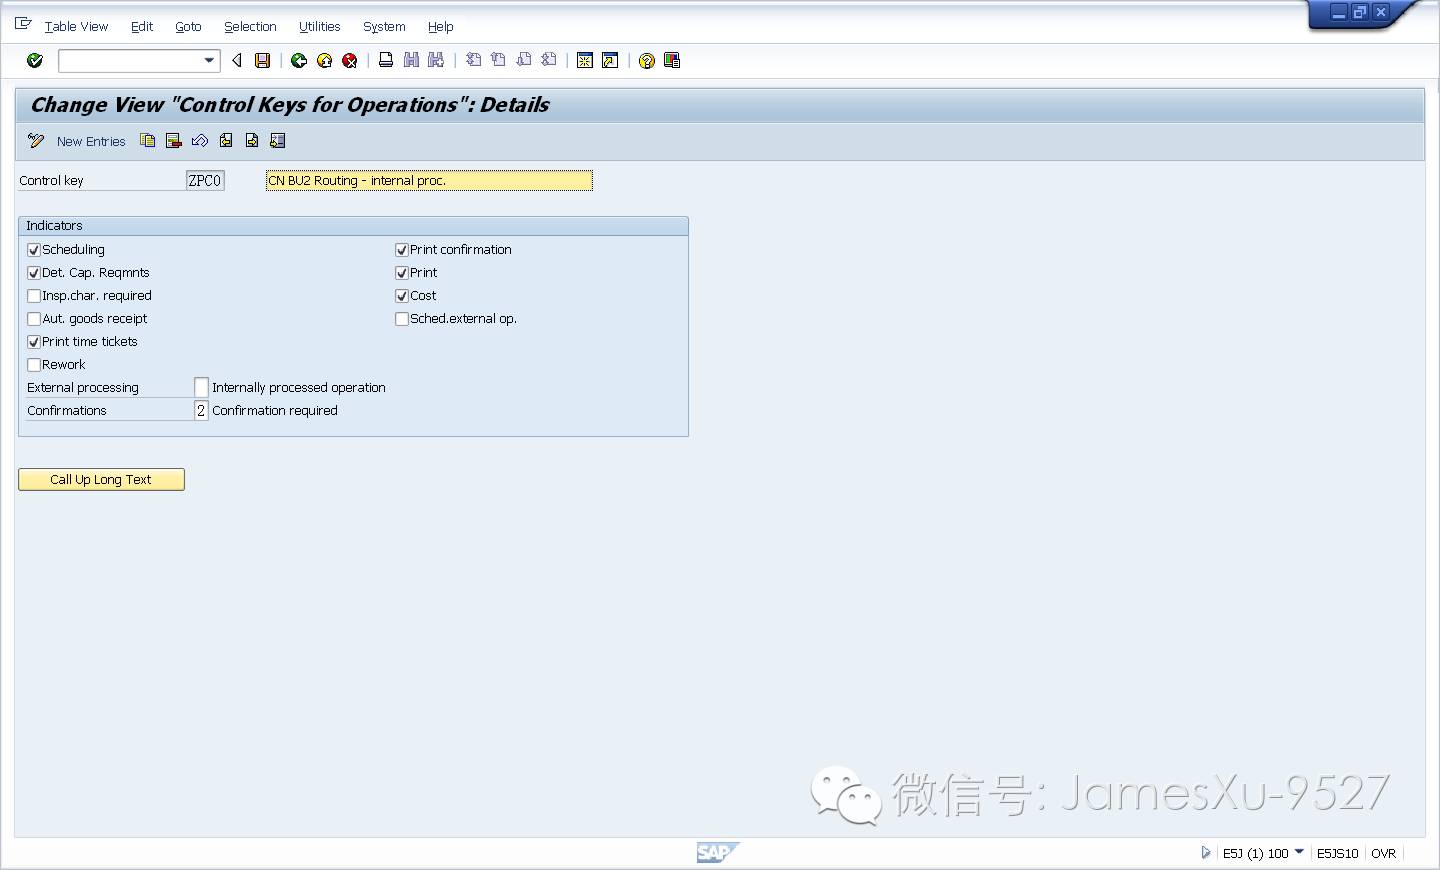Click the Save diskette icon

coord(263,61)
